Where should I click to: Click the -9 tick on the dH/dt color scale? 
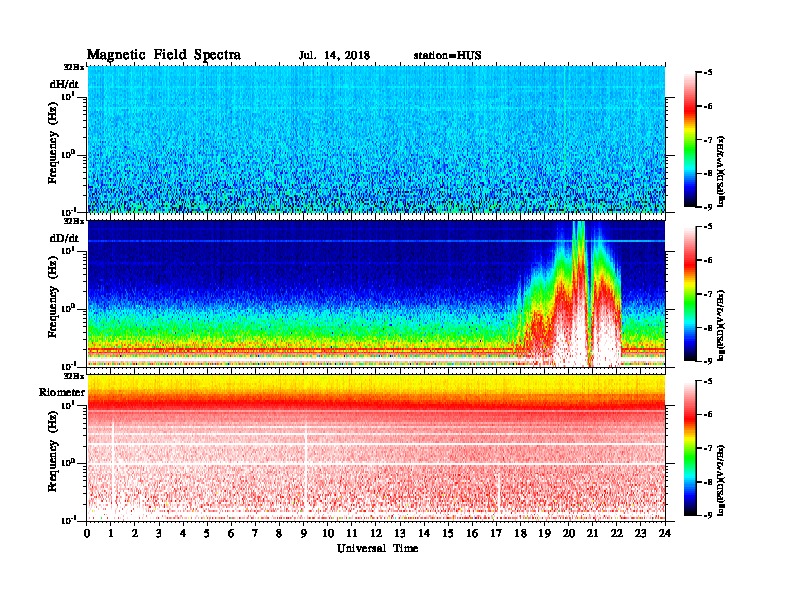[708, 207]
